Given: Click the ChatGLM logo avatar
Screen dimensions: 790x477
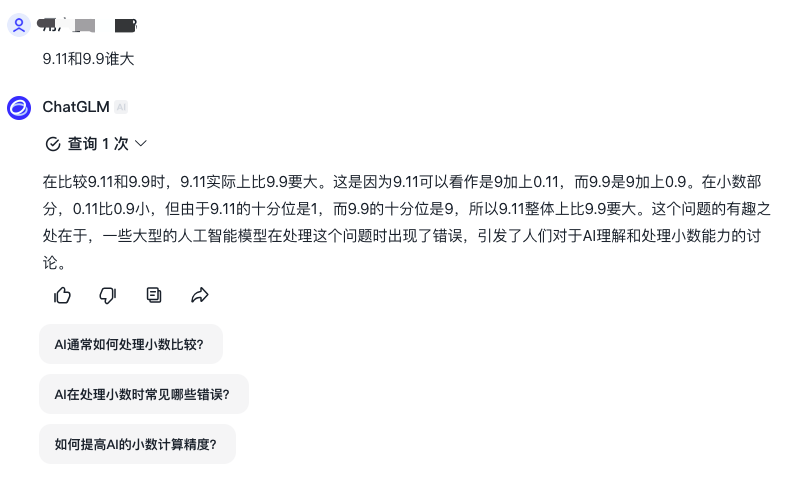Looking at the screenshot, I should [x=19, y=107].
